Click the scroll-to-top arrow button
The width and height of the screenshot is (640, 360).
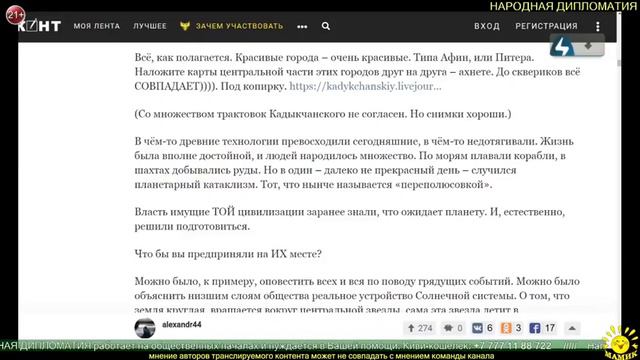(x=572, y=328)
